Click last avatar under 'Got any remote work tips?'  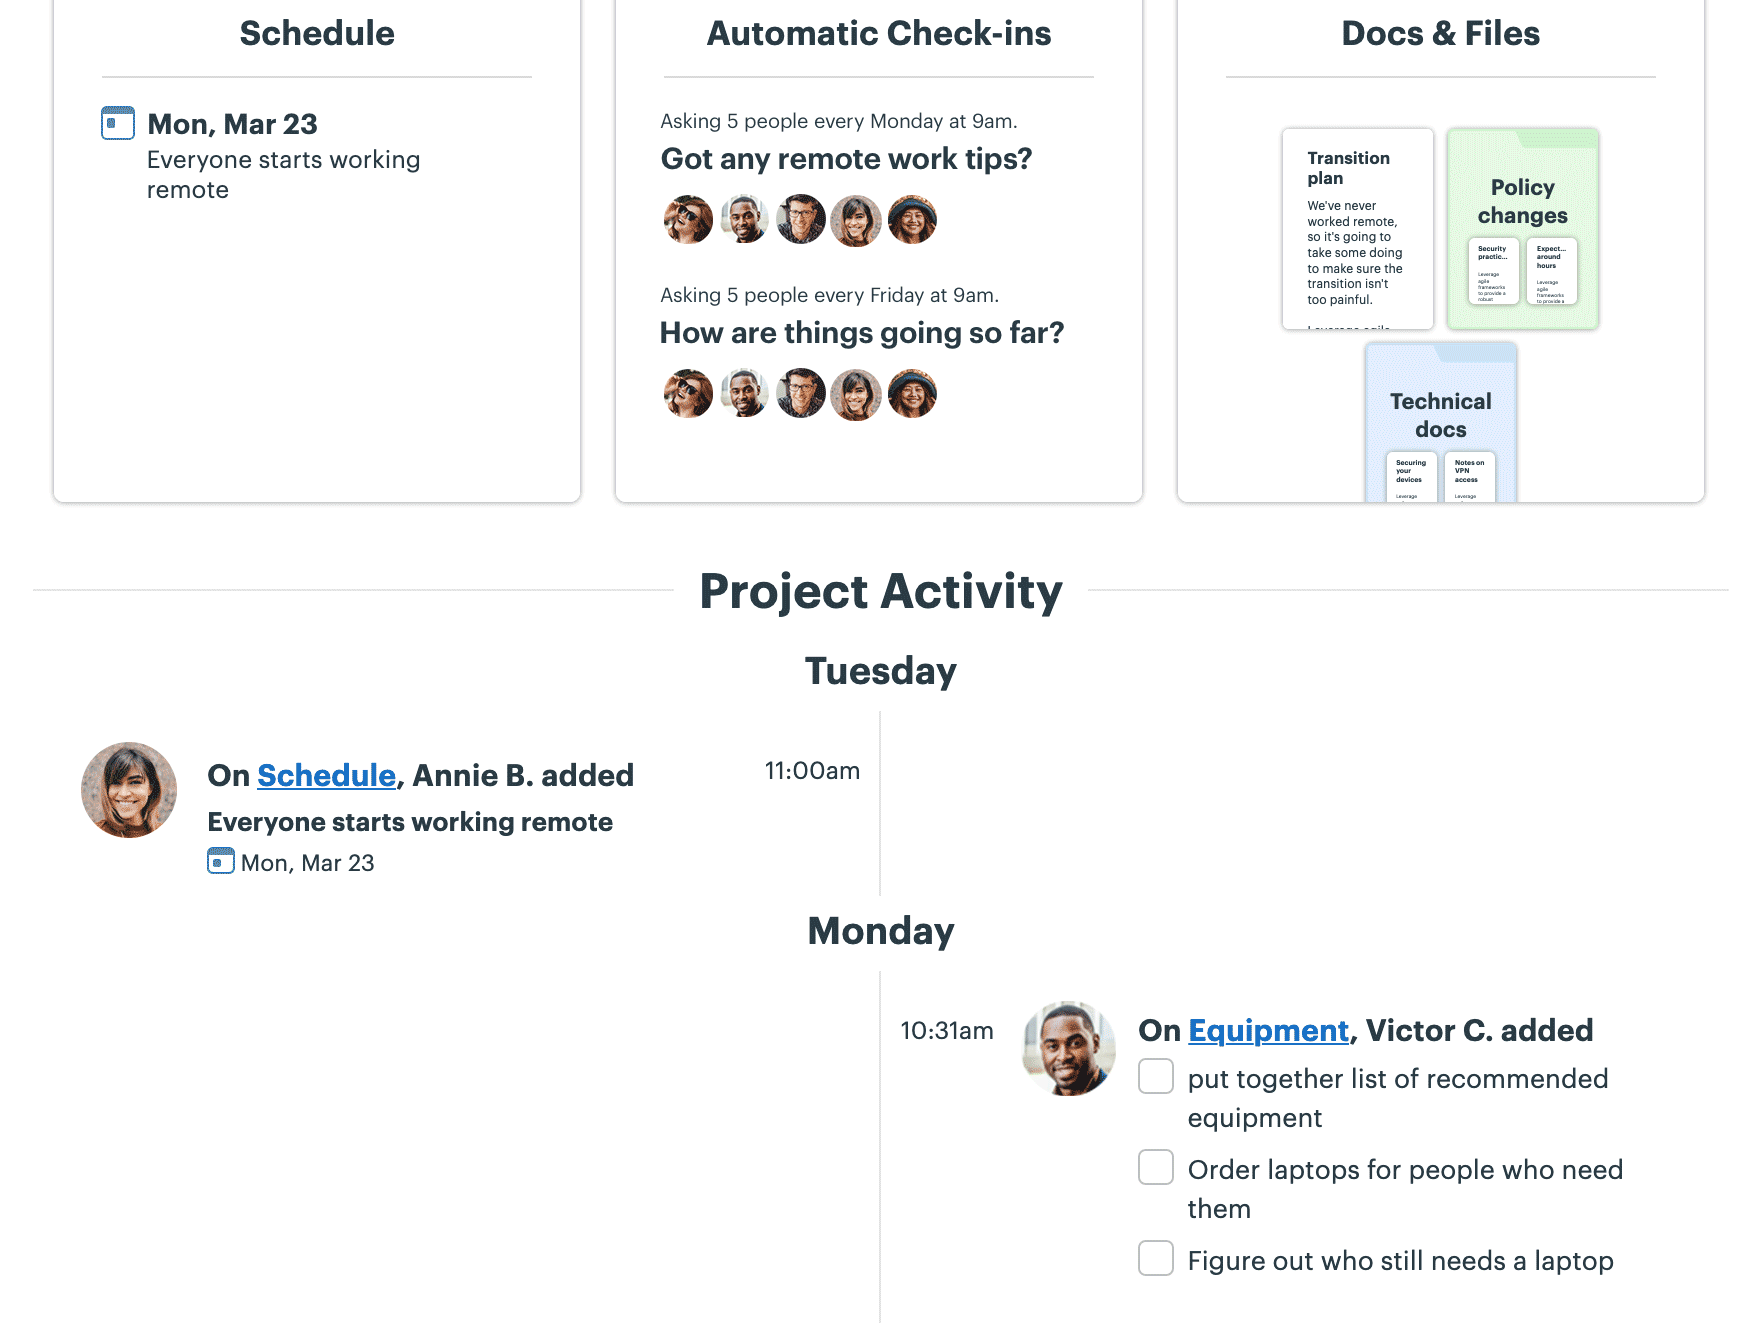pyautogui.click(x=912, y=220)
